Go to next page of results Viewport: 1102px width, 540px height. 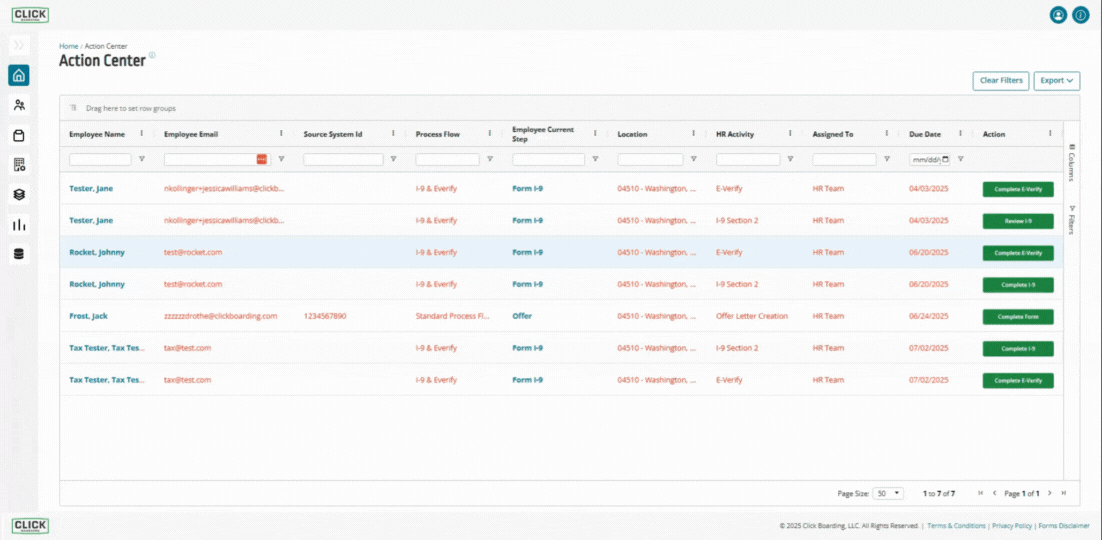tap(1050, 493)
